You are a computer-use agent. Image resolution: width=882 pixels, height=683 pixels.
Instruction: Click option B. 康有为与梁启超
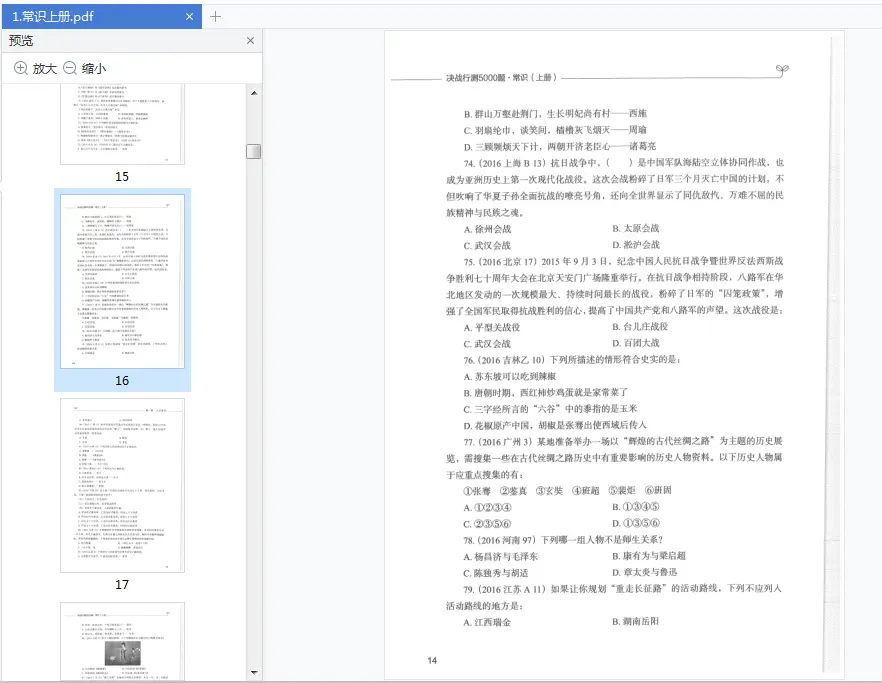pos(649,556)
